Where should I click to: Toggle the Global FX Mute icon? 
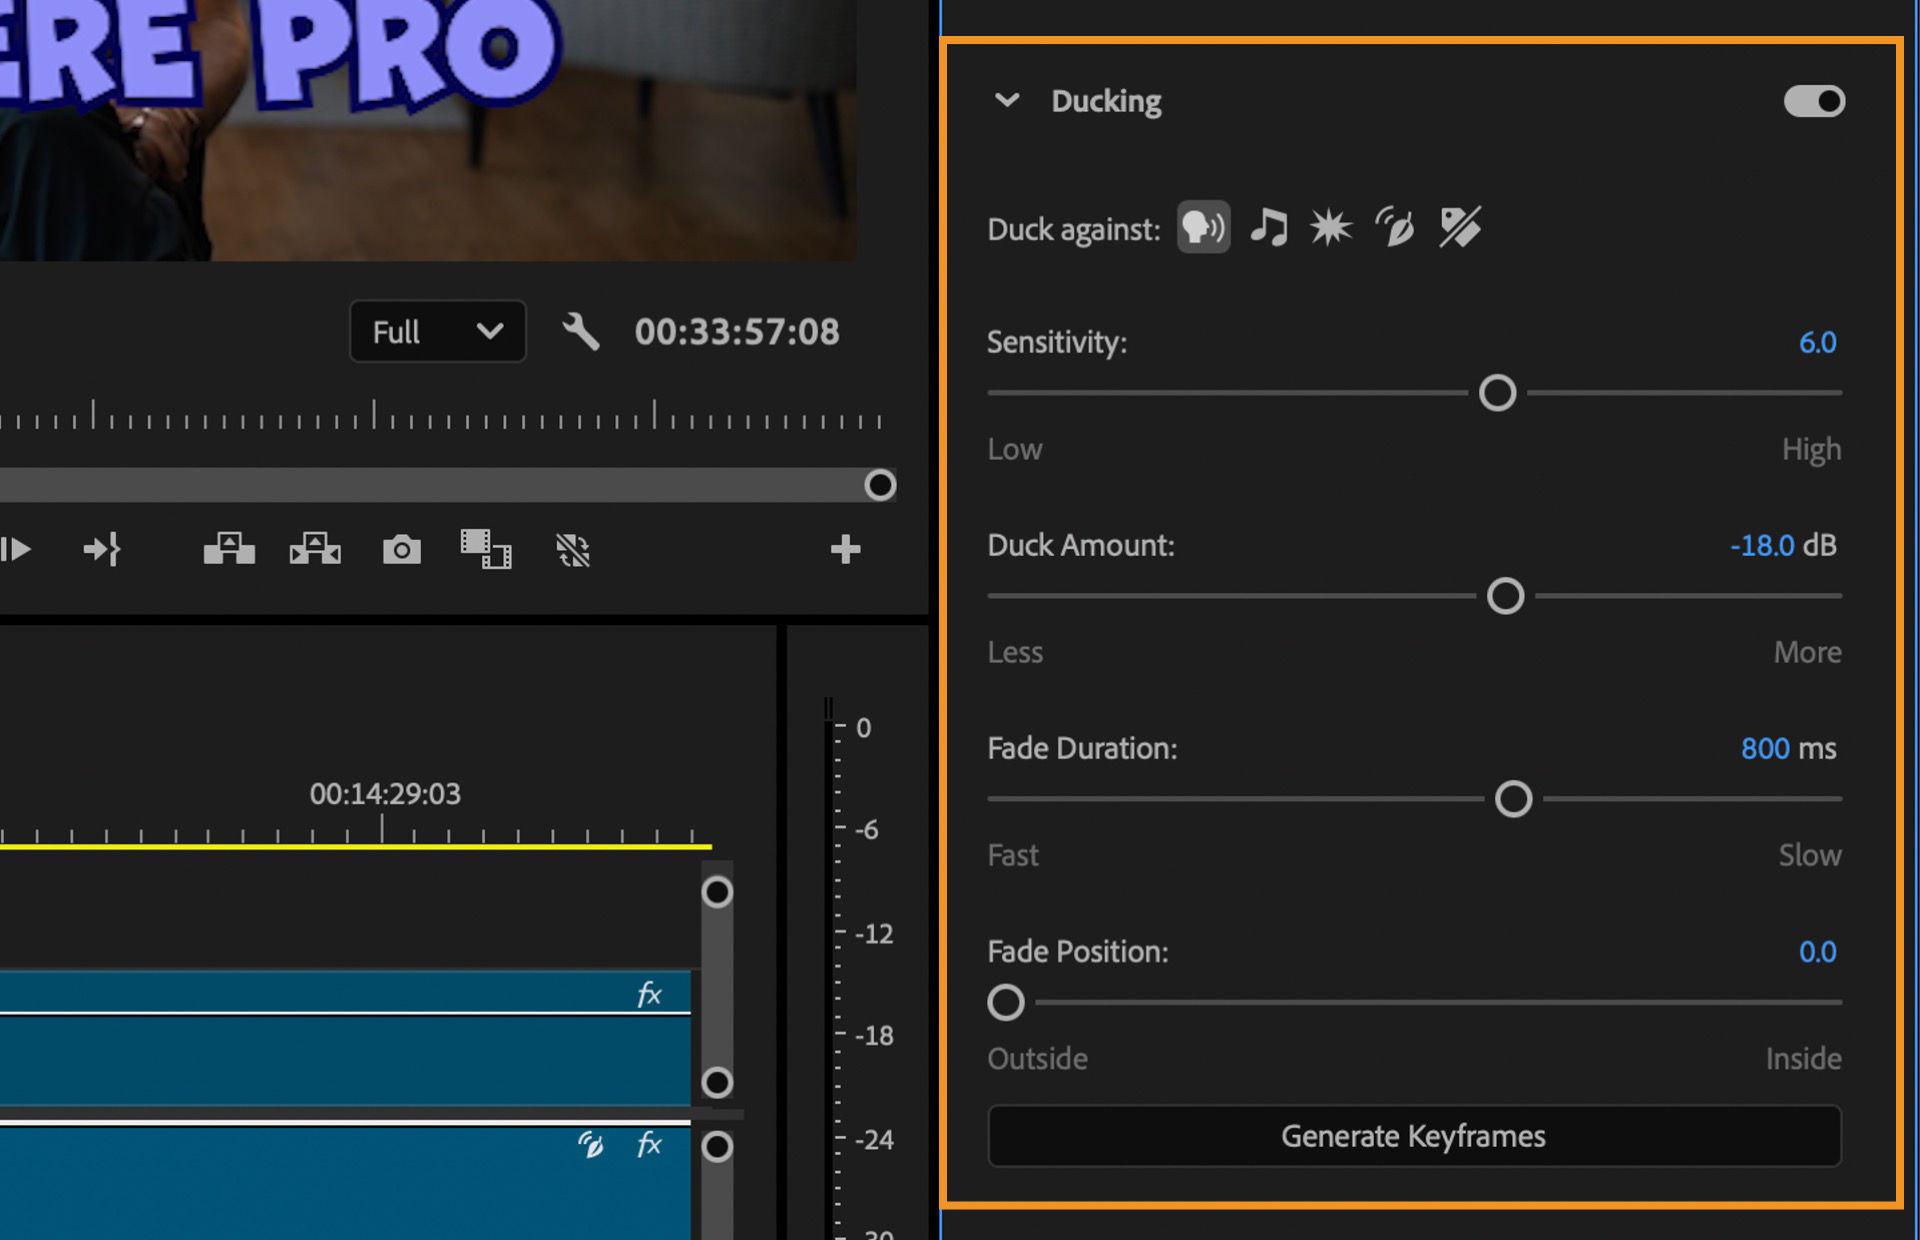click(571, 550)
